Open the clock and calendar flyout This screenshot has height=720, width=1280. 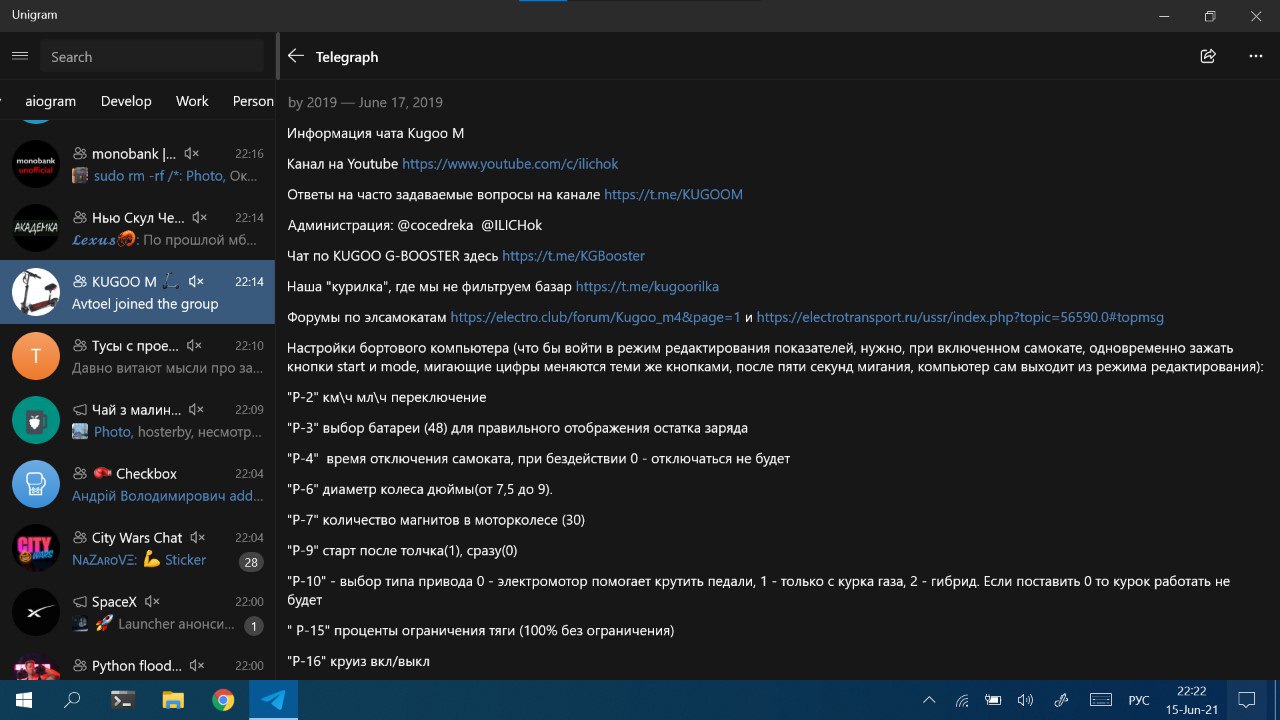[x=1191, y=700]
